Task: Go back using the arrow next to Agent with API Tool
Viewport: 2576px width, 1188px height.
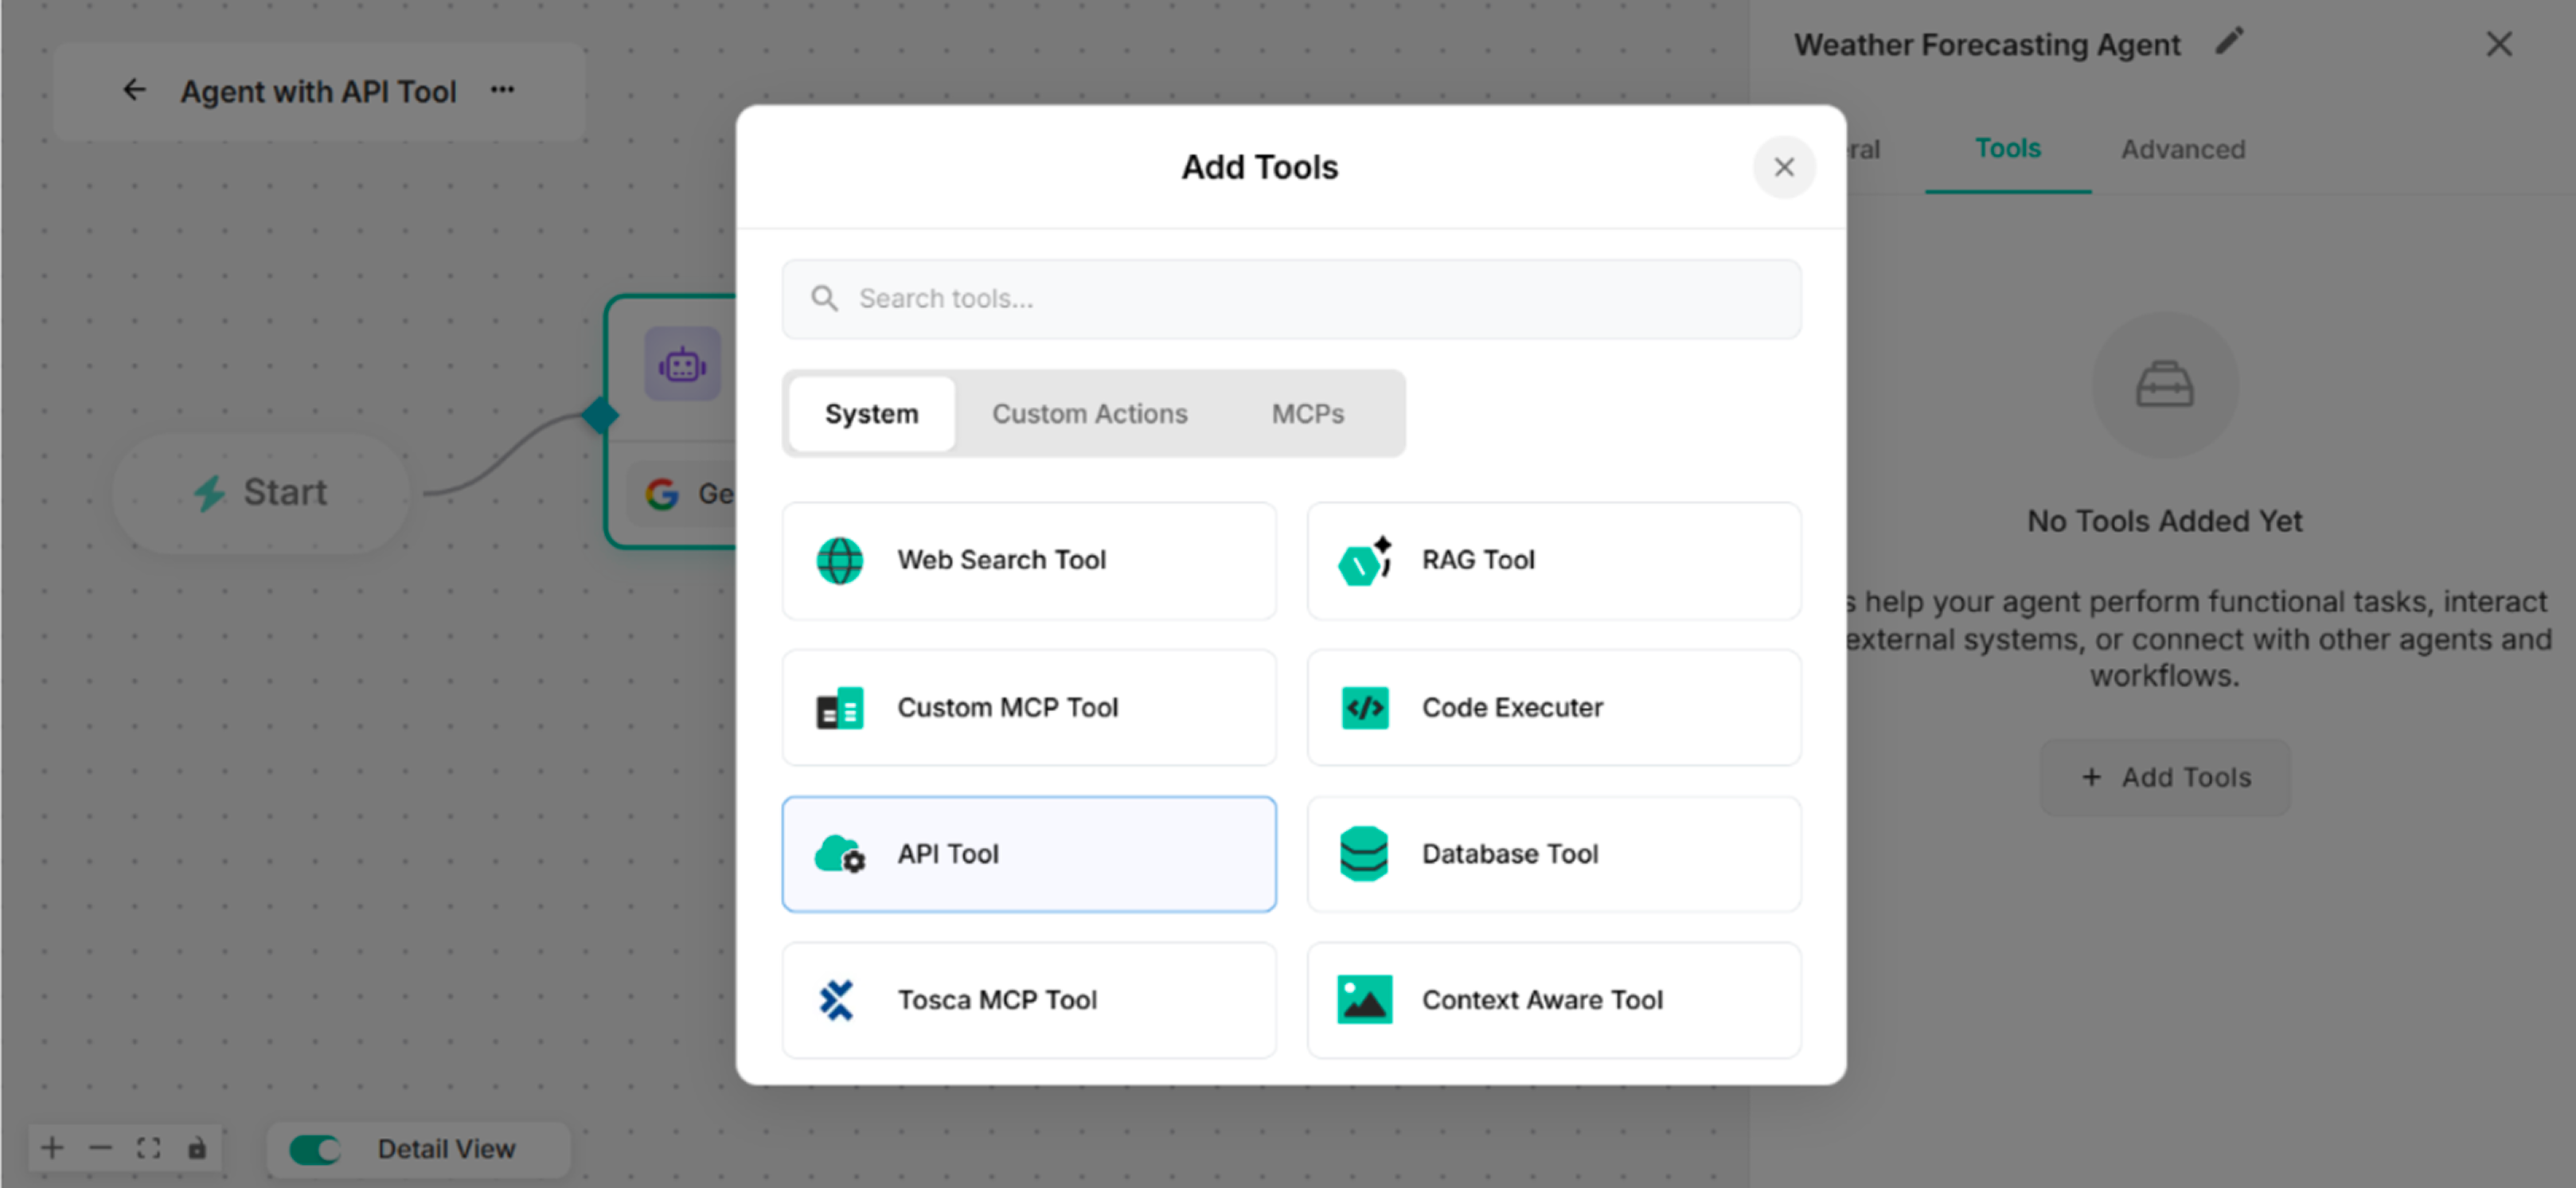Action: click(x=134, y=90)
